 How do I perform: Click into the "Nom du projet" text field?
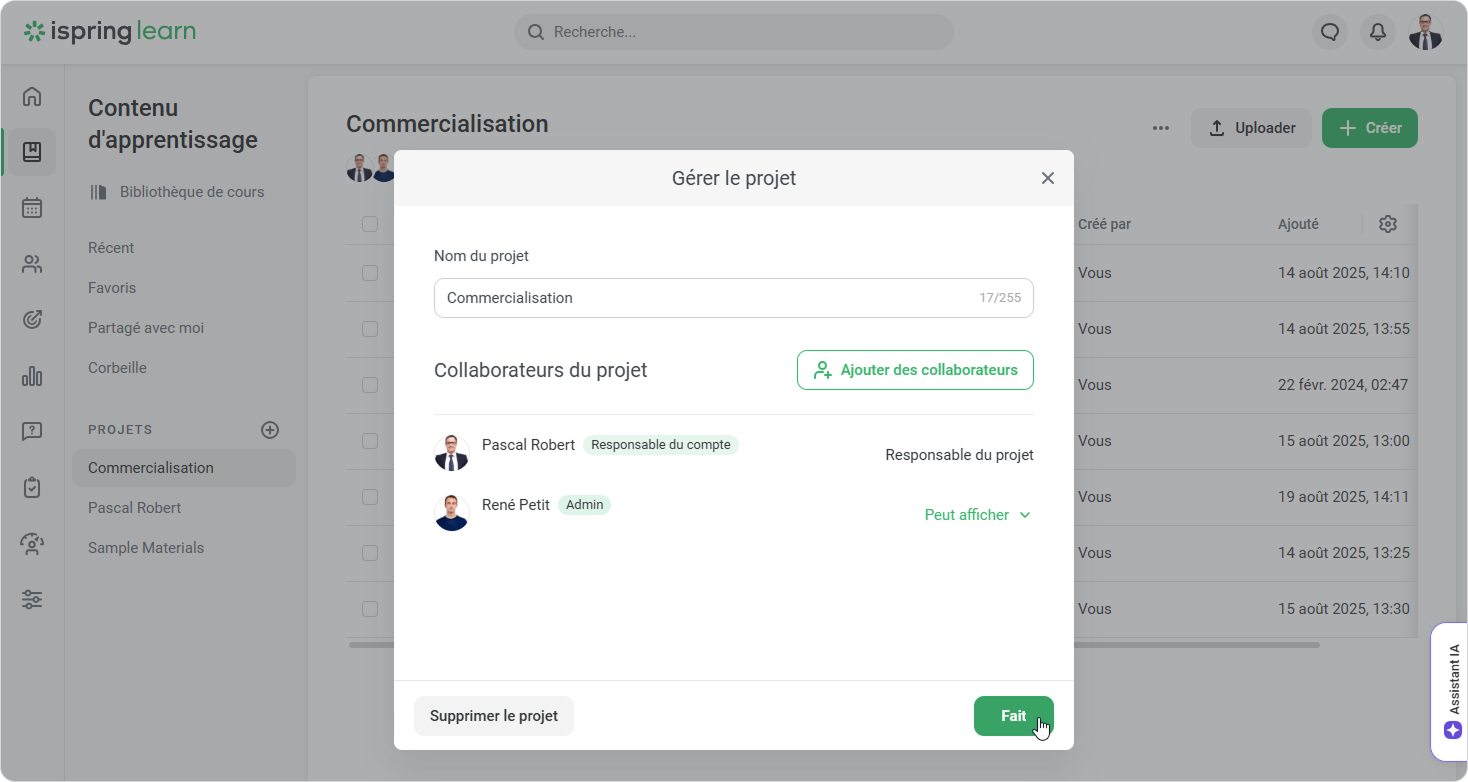point(700,298)
